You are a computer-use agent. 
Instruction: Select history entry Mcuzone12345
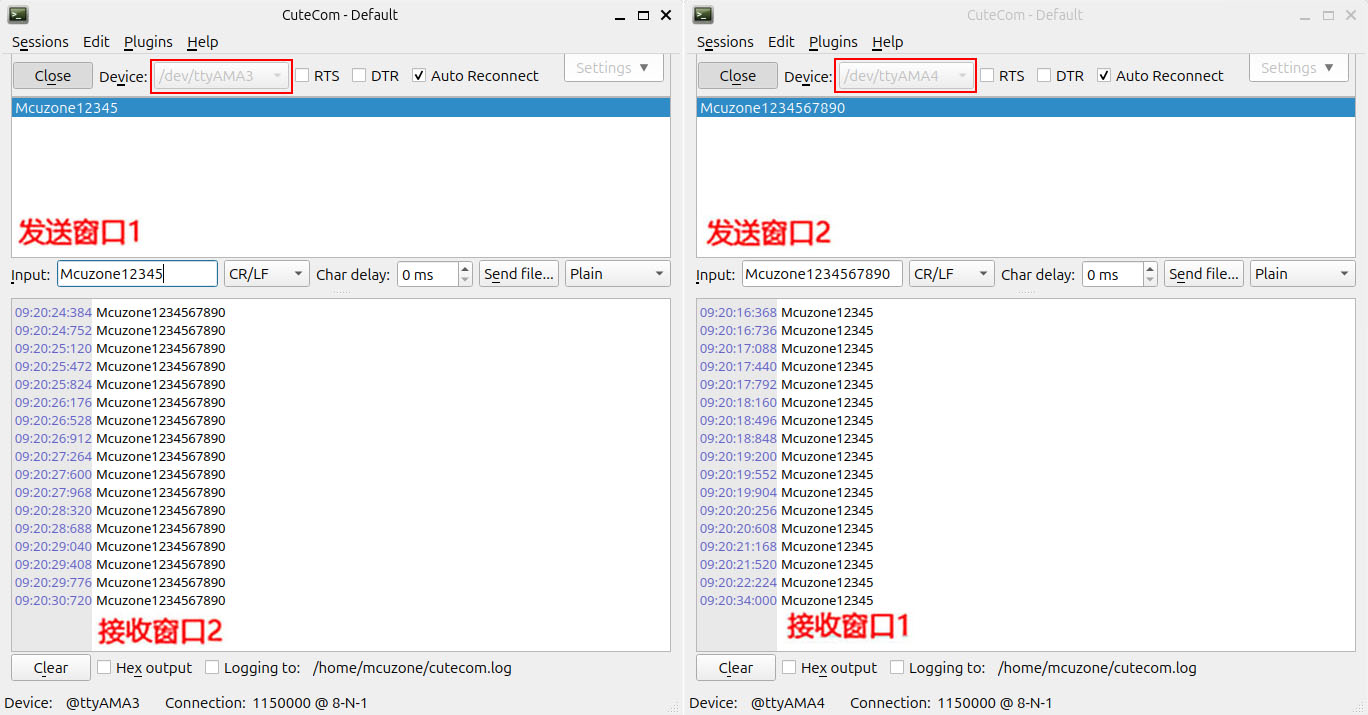point(341,108)
